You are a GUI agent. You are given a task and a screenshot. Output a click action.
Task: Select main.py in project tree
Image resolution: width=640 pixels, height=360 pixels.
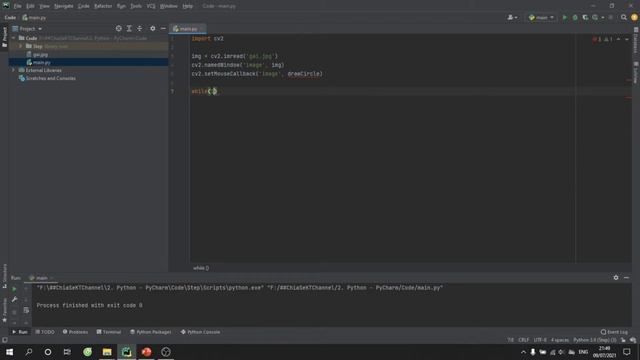(x=41, y=62)
